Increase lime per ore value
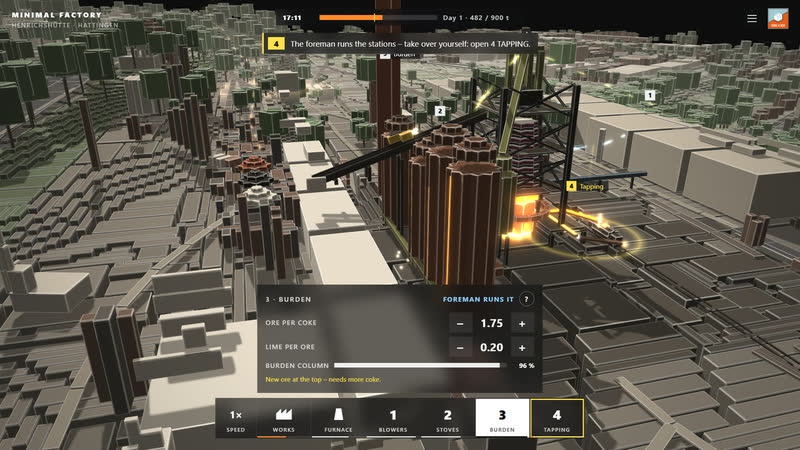This screenshot has height=450, width=800. (x=522, y=347)
